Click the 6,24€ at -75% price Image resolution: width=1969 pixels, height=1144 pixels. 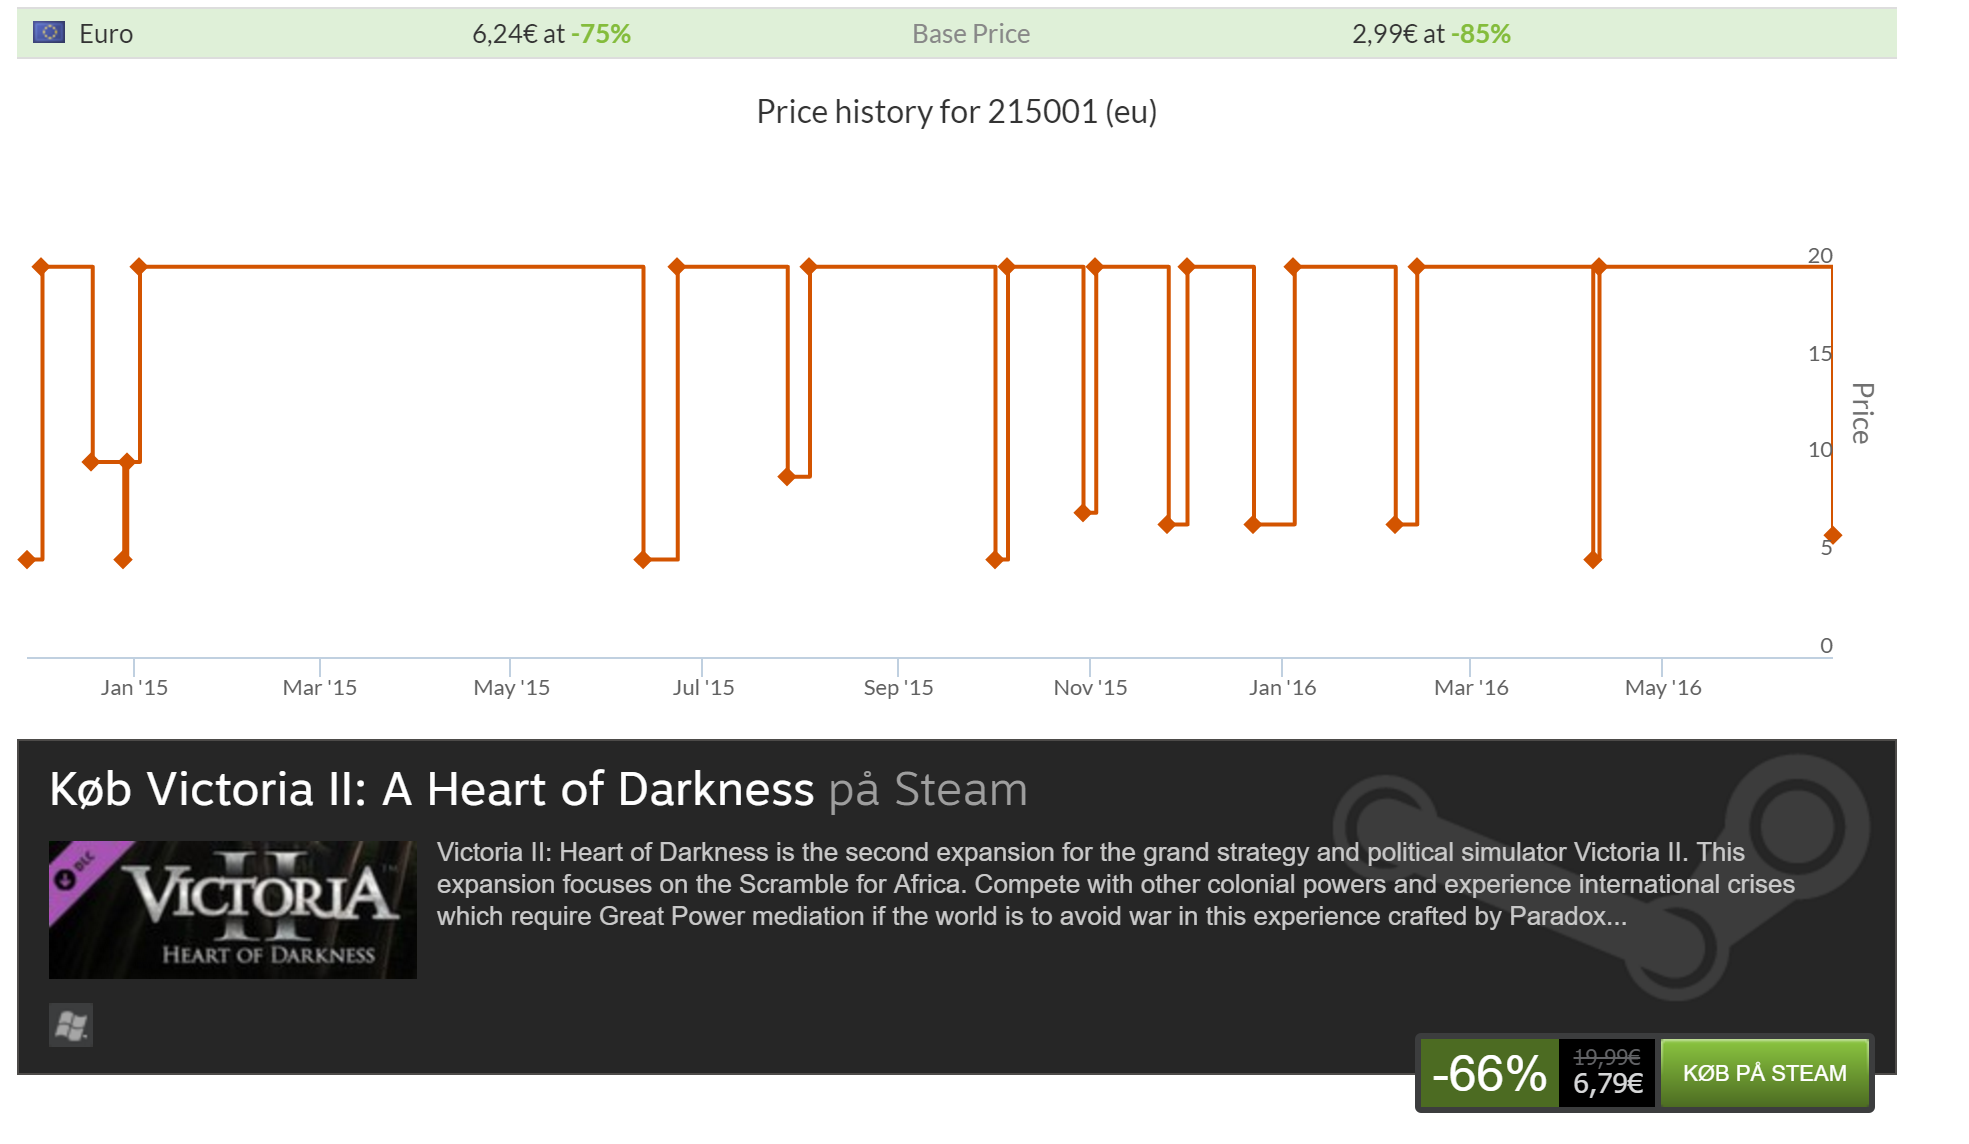[x=551, y=34]
